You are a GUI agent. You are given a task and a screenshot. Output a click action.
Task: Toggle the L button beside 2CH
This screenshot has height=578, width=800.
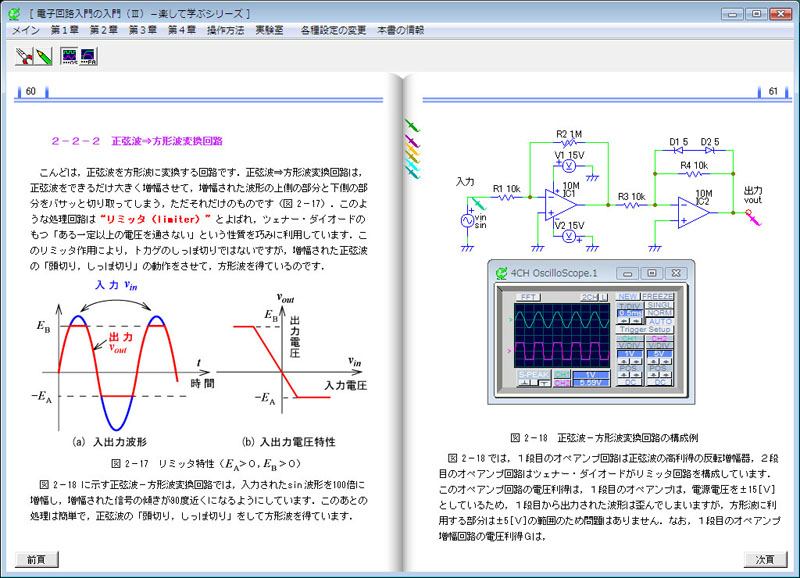[x=604, y=297]
